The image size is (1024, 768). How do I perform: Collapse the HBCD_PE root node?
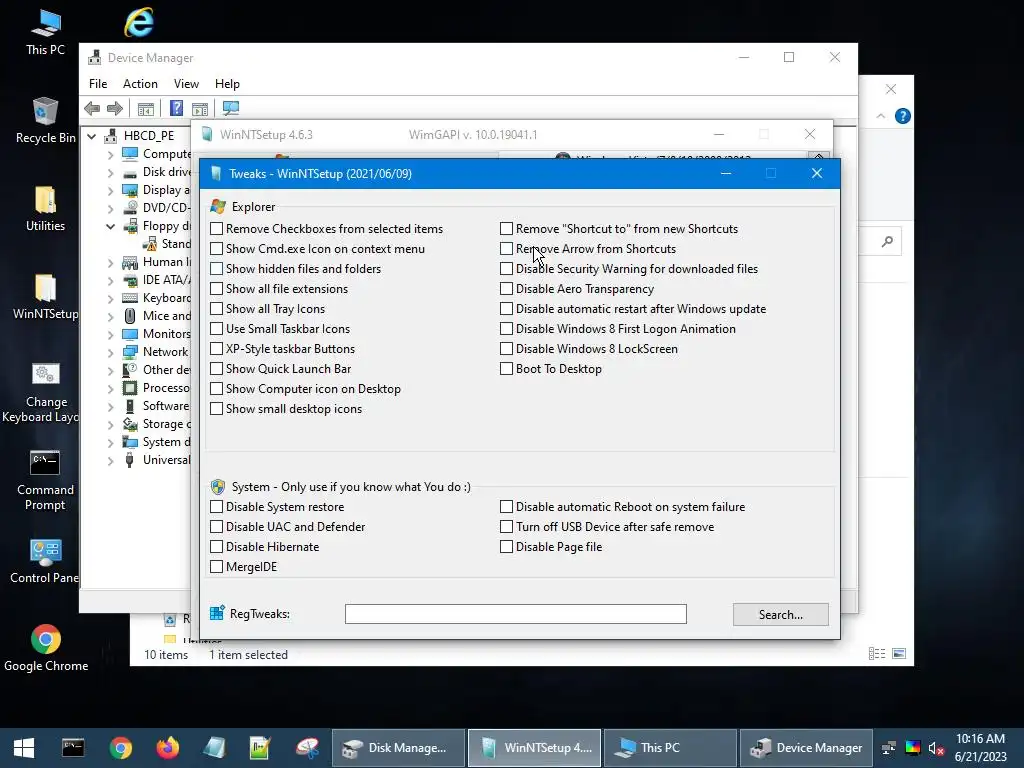point(91,136)
